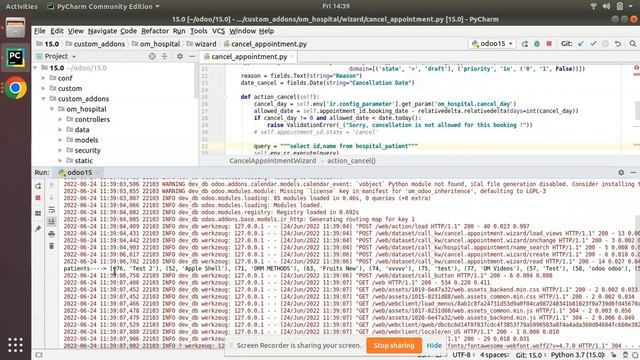Collapse the 15.0 root folder
Screen dimensions: 640x360
pos(36,68)
